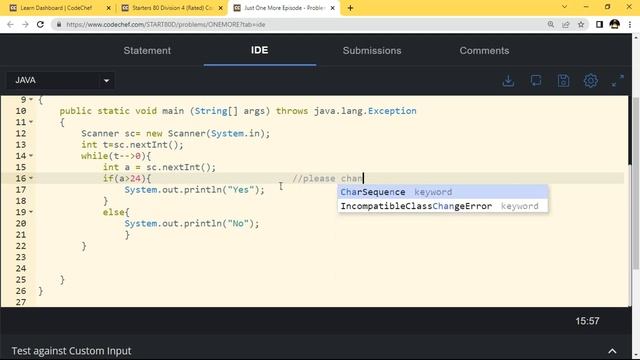Save the code with the floppy disk icon

(x=563, y=80)
